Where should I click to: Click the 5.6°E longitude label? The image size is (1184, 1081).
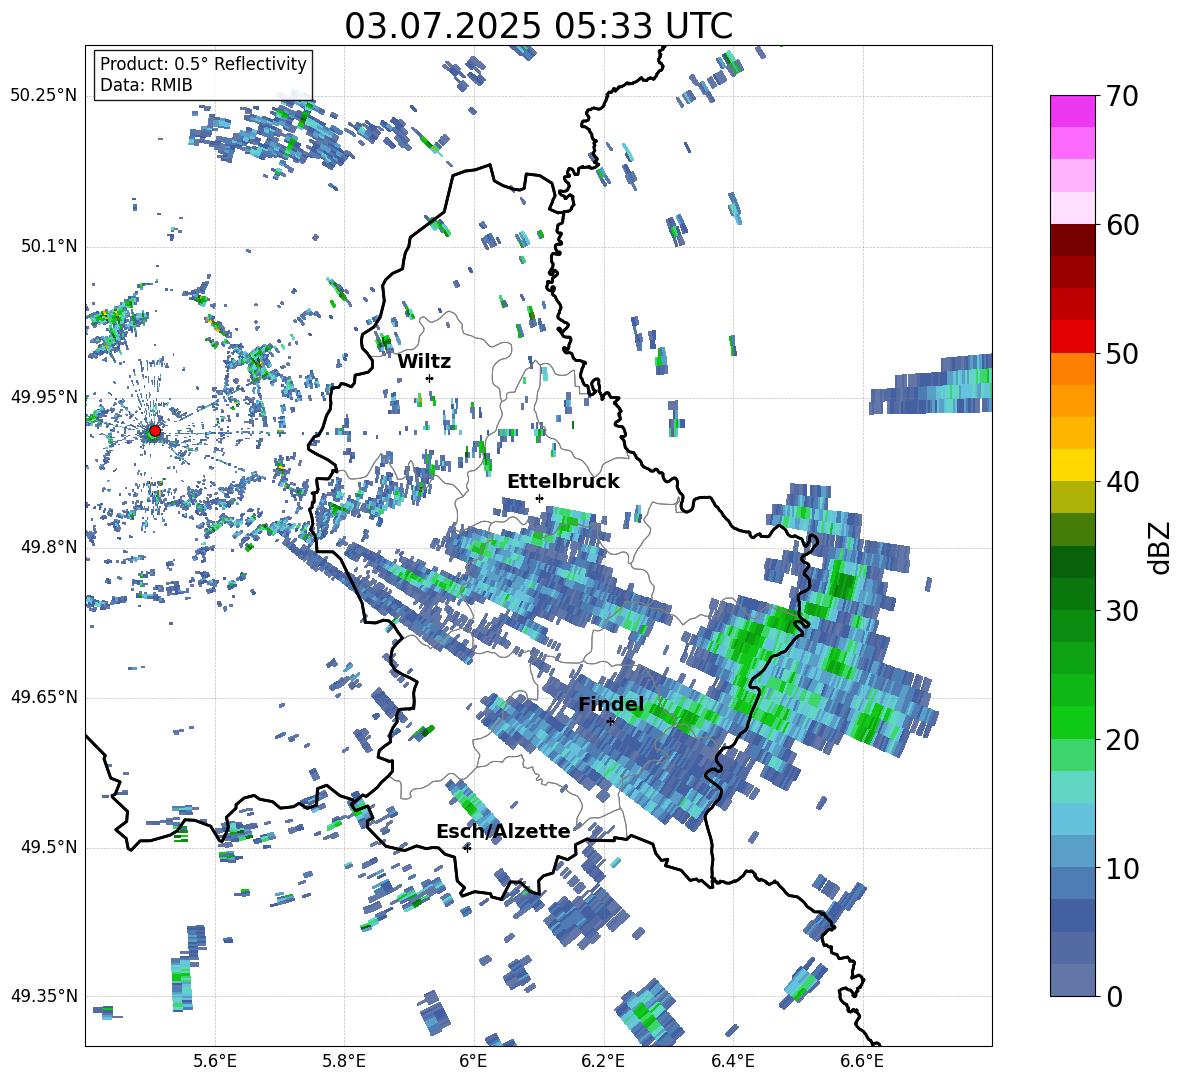(215, 1061)
